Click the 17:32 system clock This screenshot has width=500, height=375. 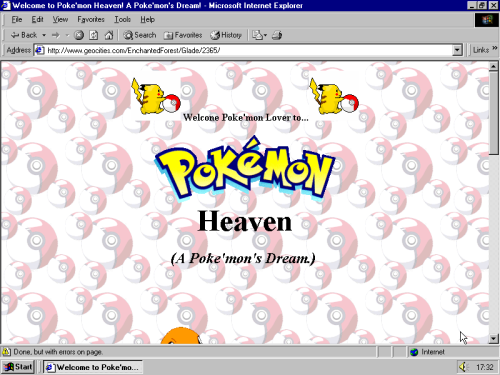485,367
